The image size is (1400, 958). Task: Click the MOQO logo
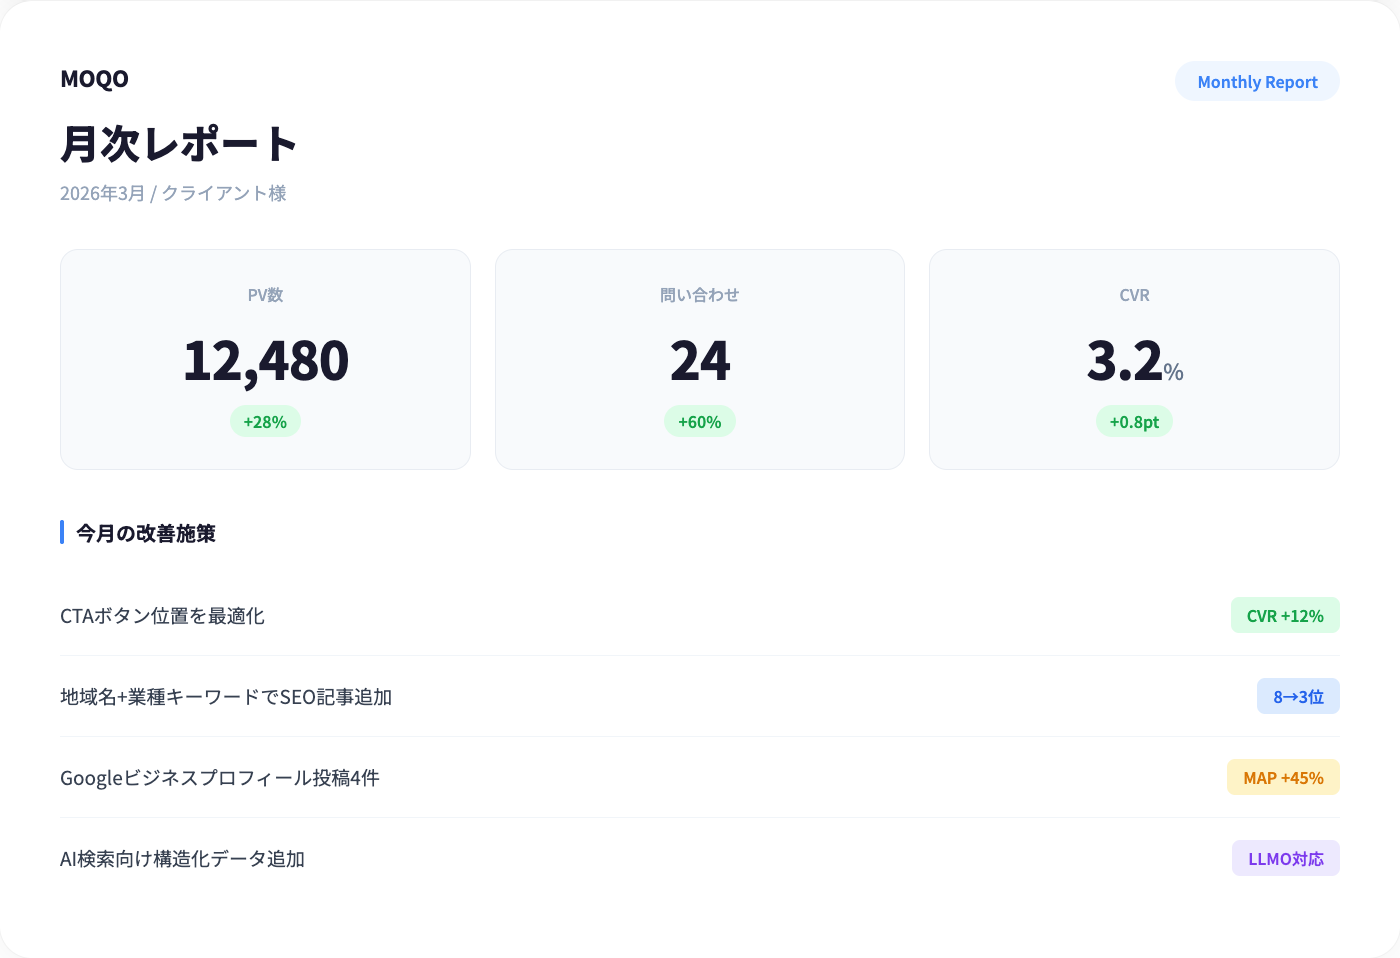click(94, 79)
